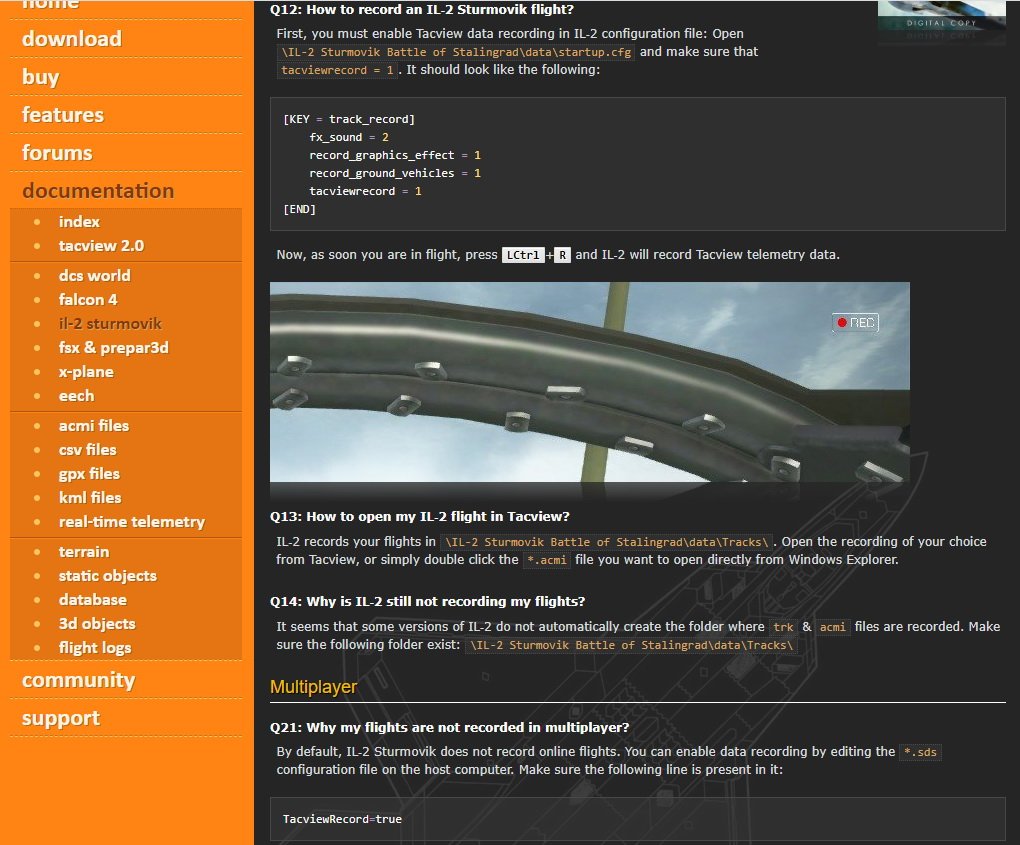Open the 3d objects page
The image size is (1020, 845).
pos(97,624)
